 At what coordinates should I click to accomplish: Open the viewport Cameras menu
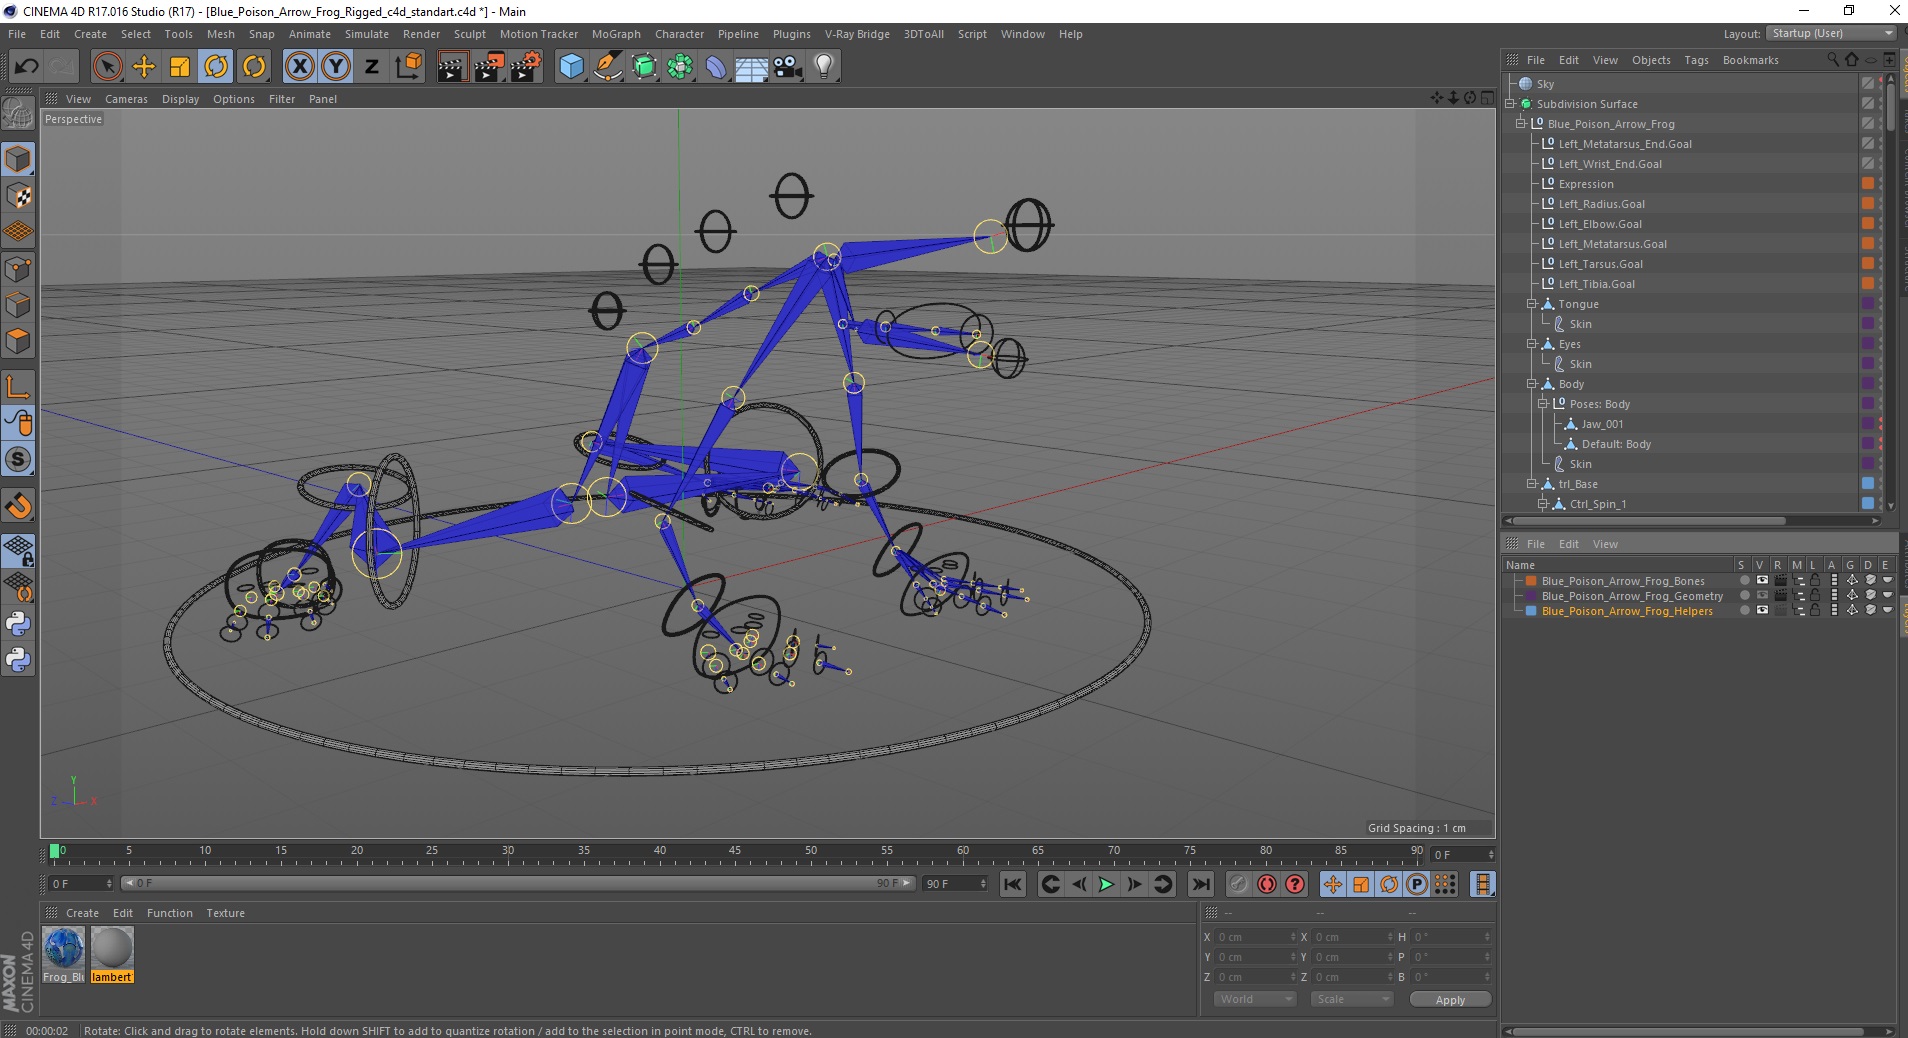click(126, 99)
